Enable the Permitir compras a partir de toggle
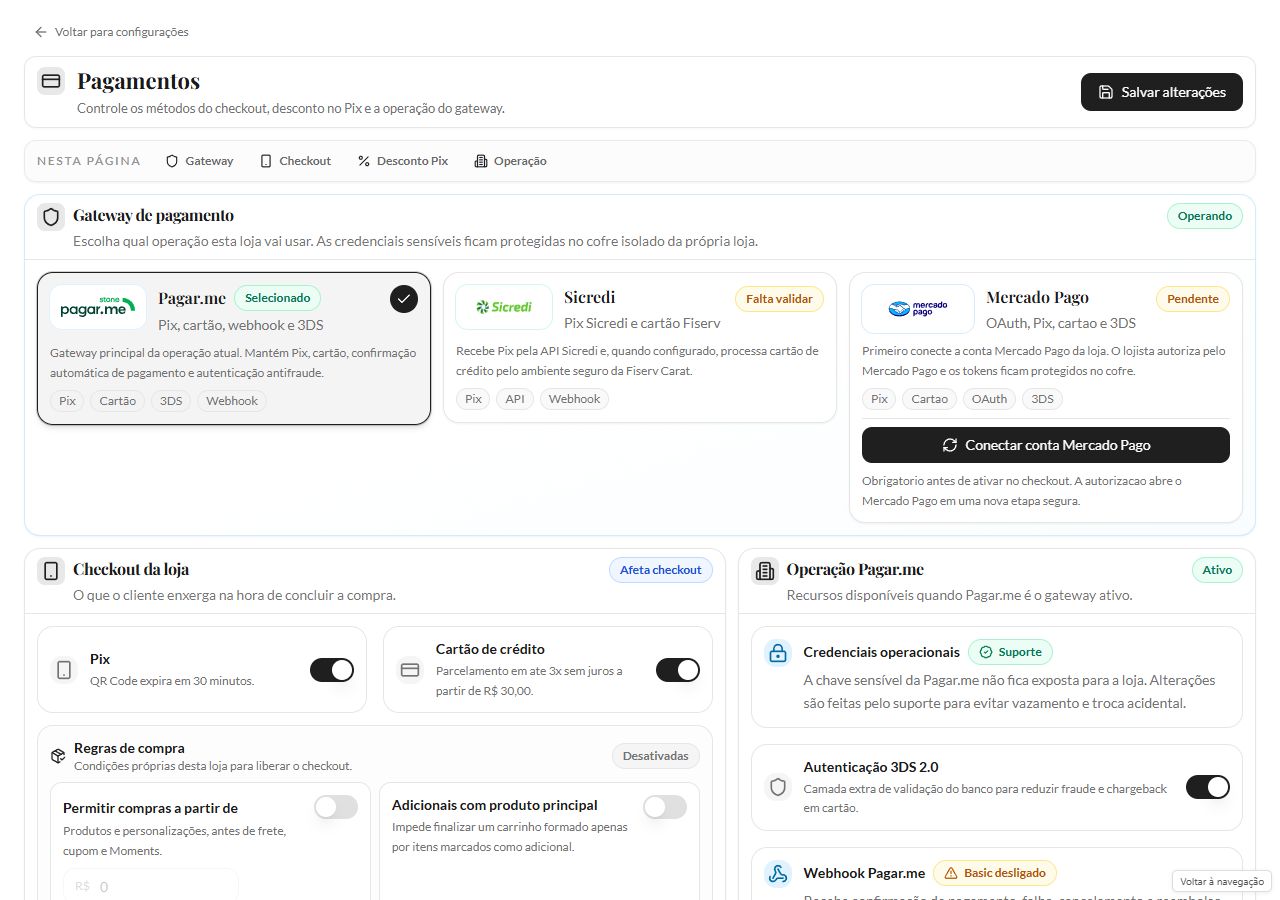This screenshot has width=1280, height=900. [x=336, y=807]
